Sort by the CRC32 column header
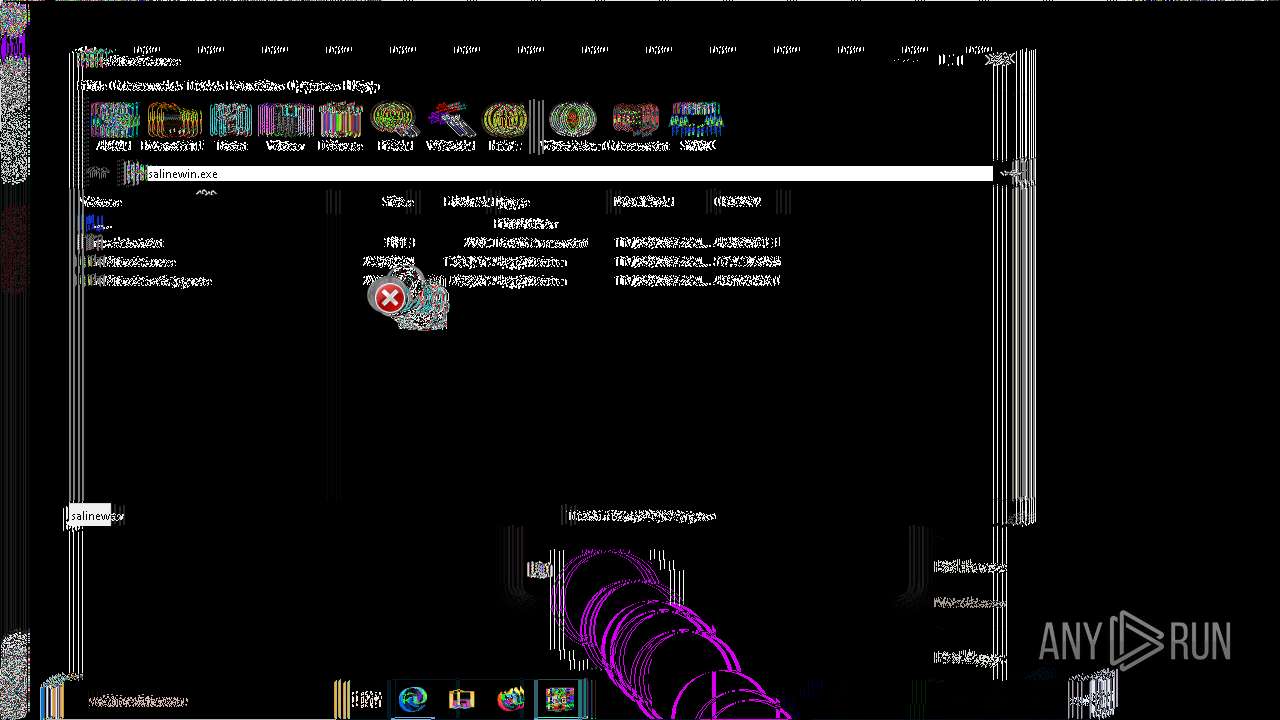Image resolution: width=1280 pixels, height=720 pixels. click(x=738, y=202)
